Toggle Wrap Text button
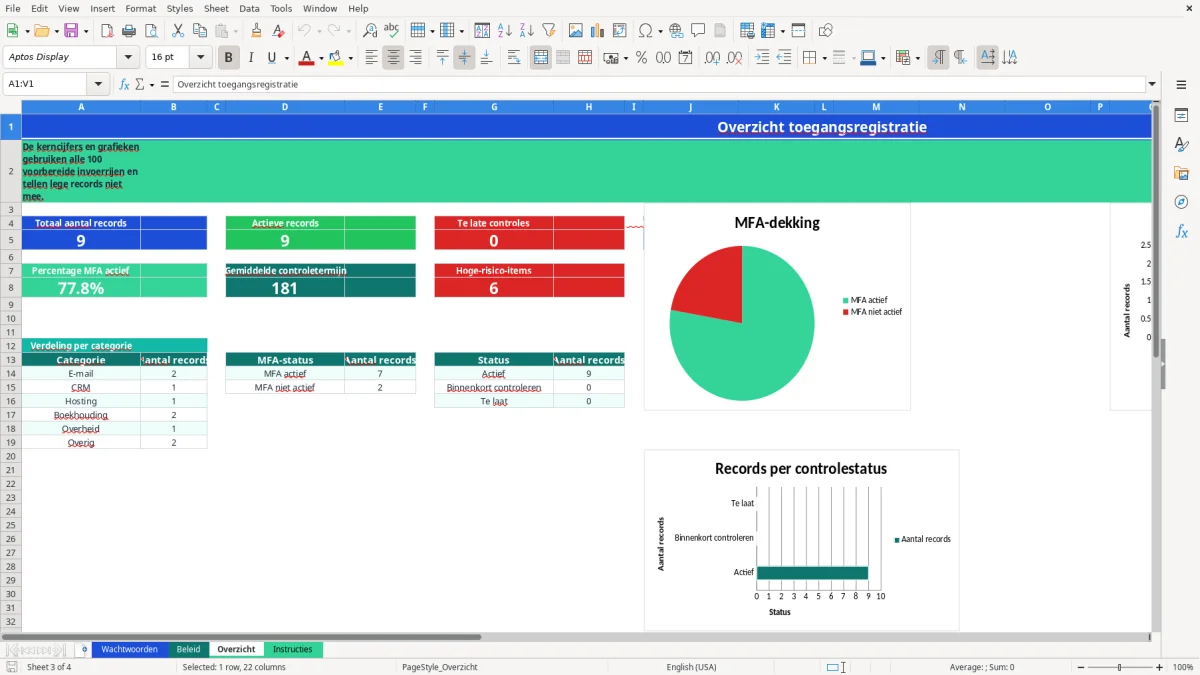This screenshot has height=675, width=1200. (514, 58)
